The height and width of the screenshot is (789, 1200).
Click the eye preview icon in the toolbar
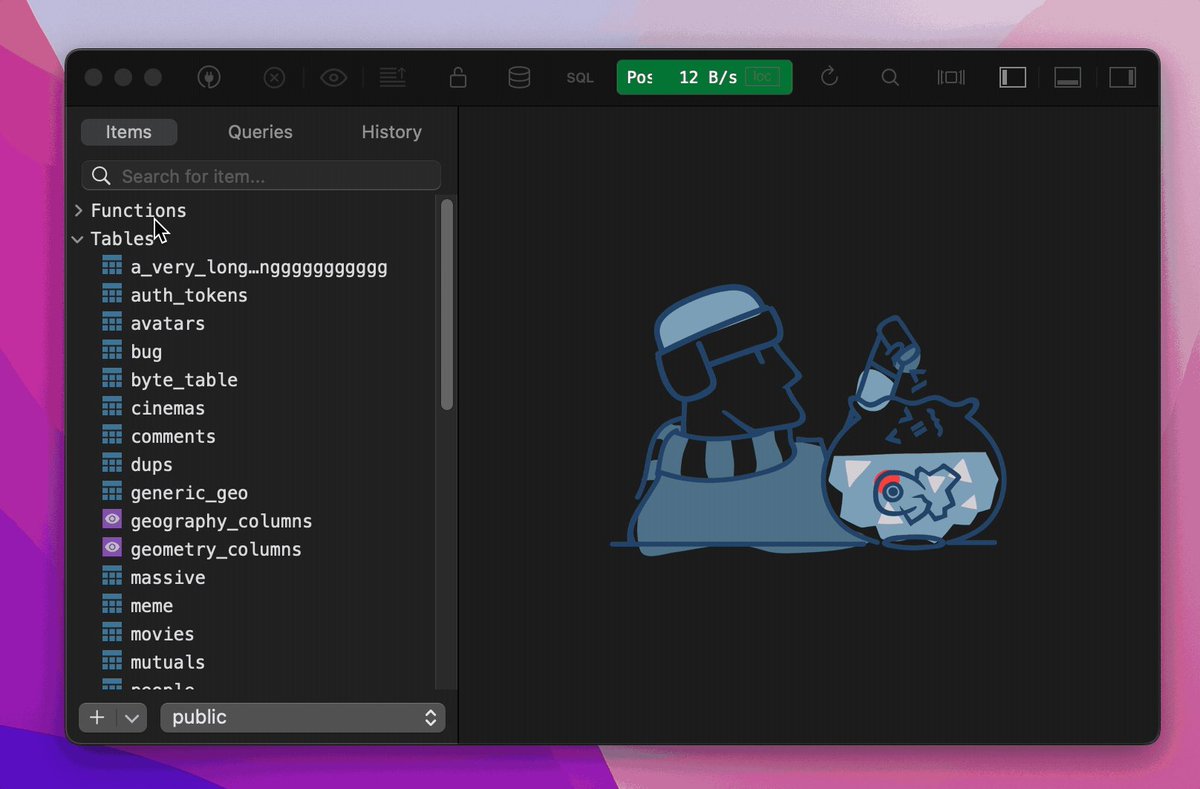(x=333, y=77)
